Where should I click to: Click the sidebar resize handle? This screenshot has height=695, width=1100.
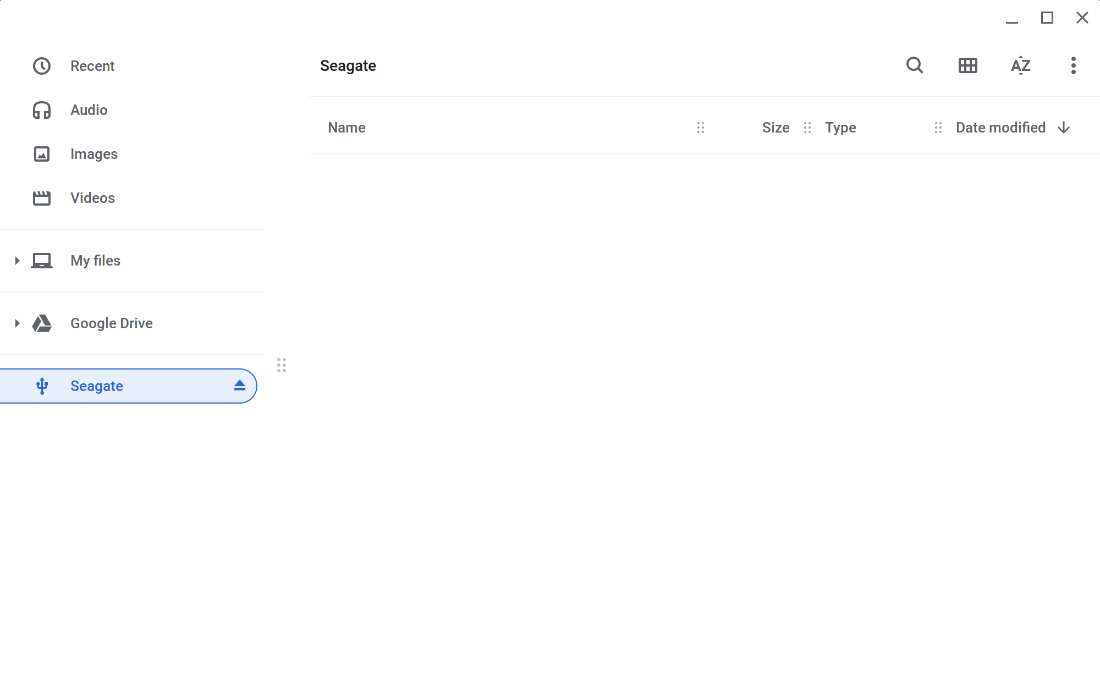coord(281,365)
